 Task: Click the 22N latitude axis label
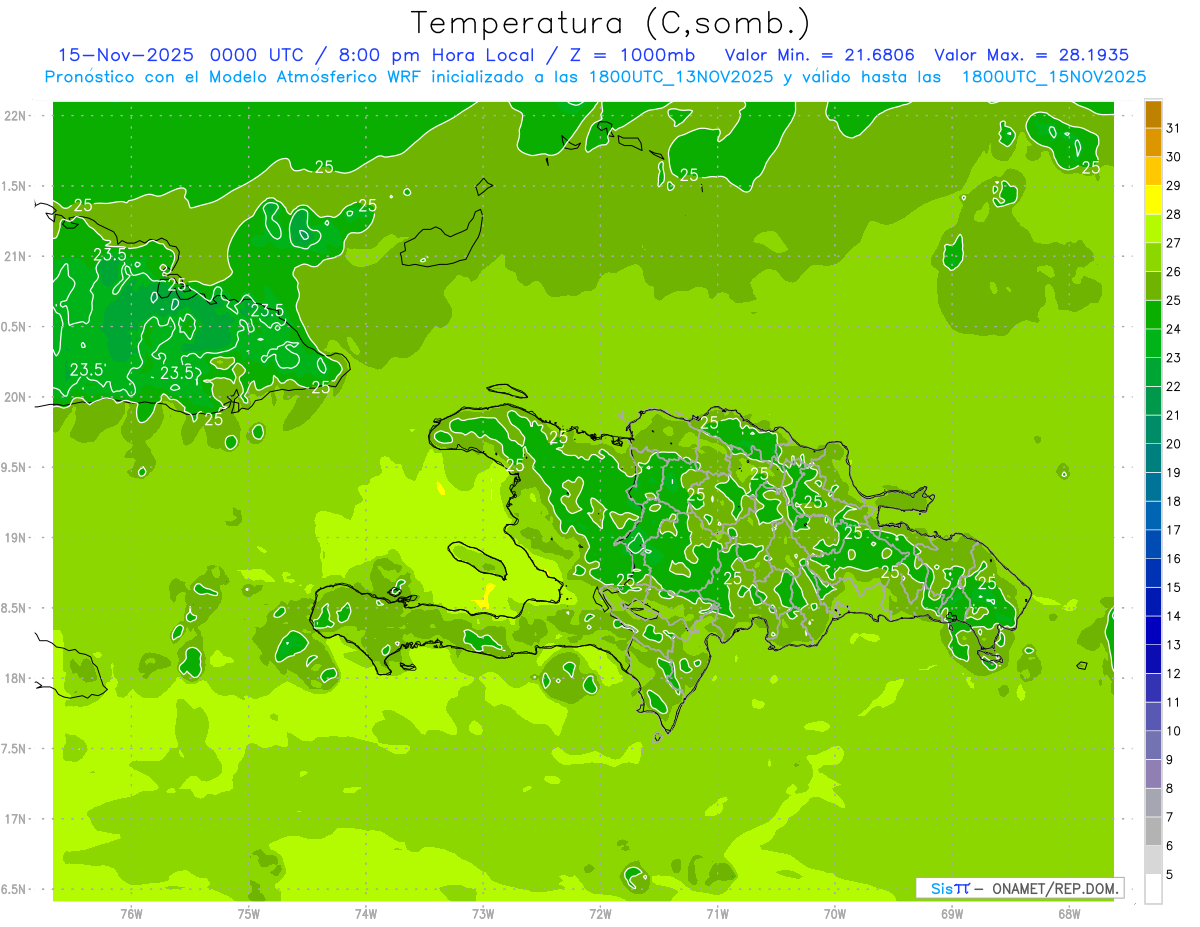pyautogui.click(x=17, y=115)
